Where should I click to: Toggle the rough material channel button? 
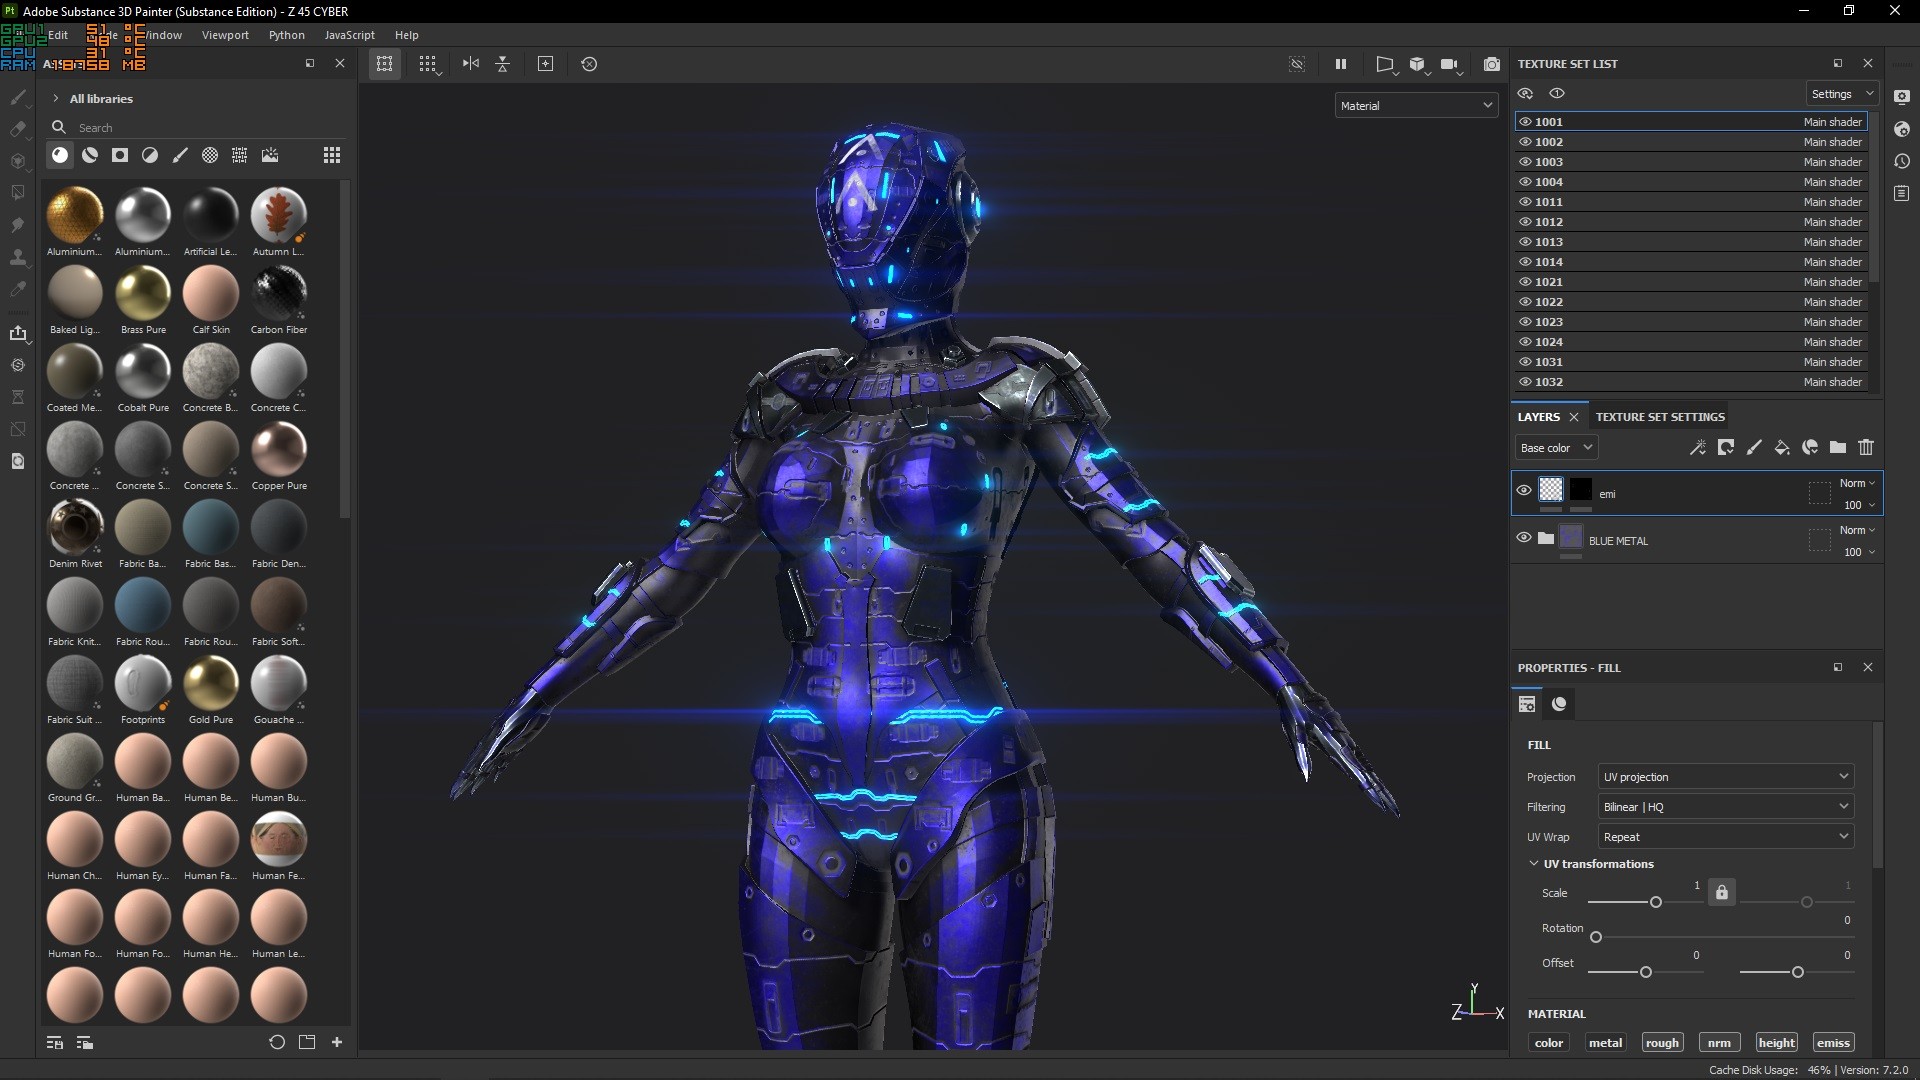(1662, 1043)
